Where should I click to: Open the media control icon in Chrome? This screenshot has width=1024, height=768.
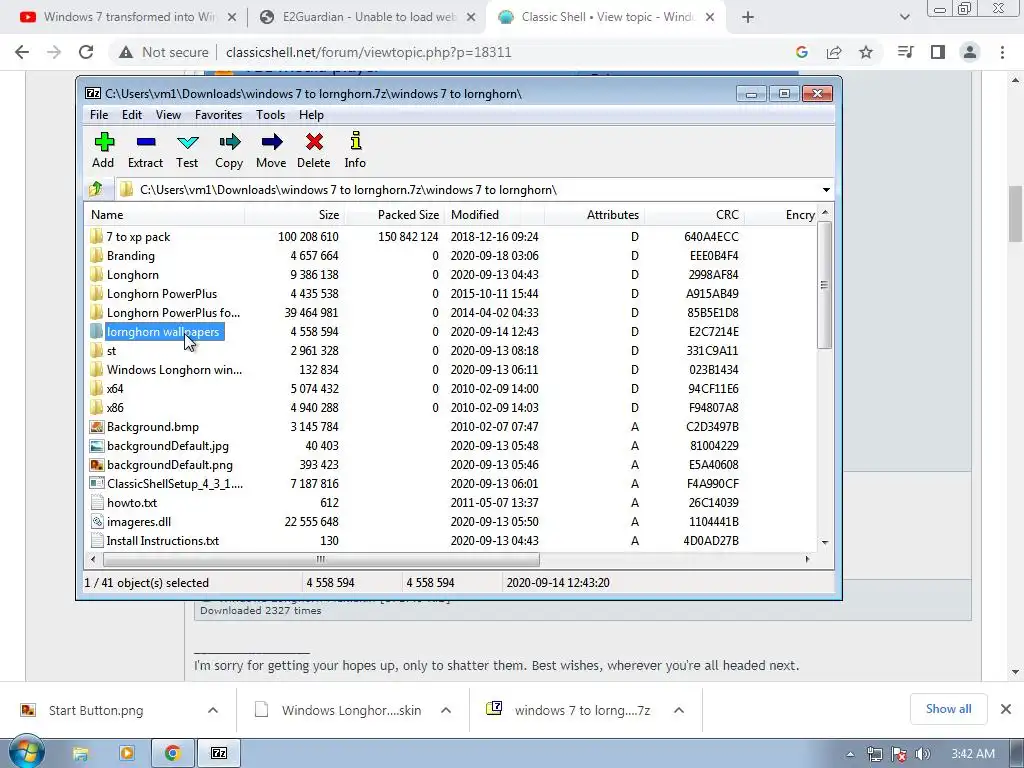(x=906, y=52)
